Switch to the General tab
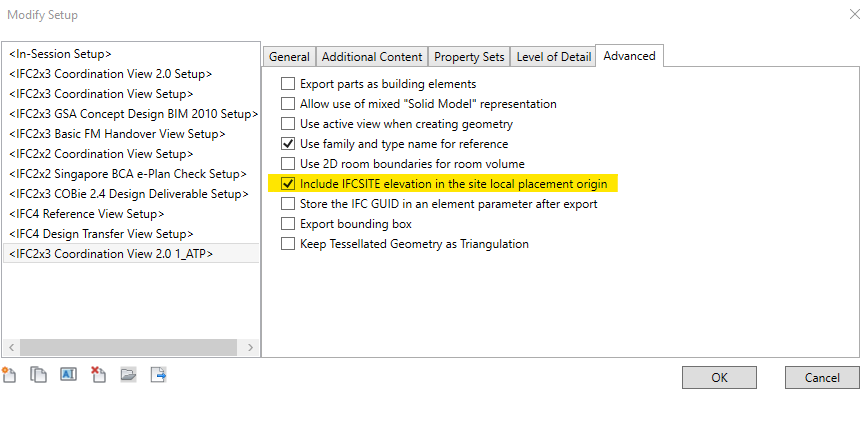 tap(289, 57)
